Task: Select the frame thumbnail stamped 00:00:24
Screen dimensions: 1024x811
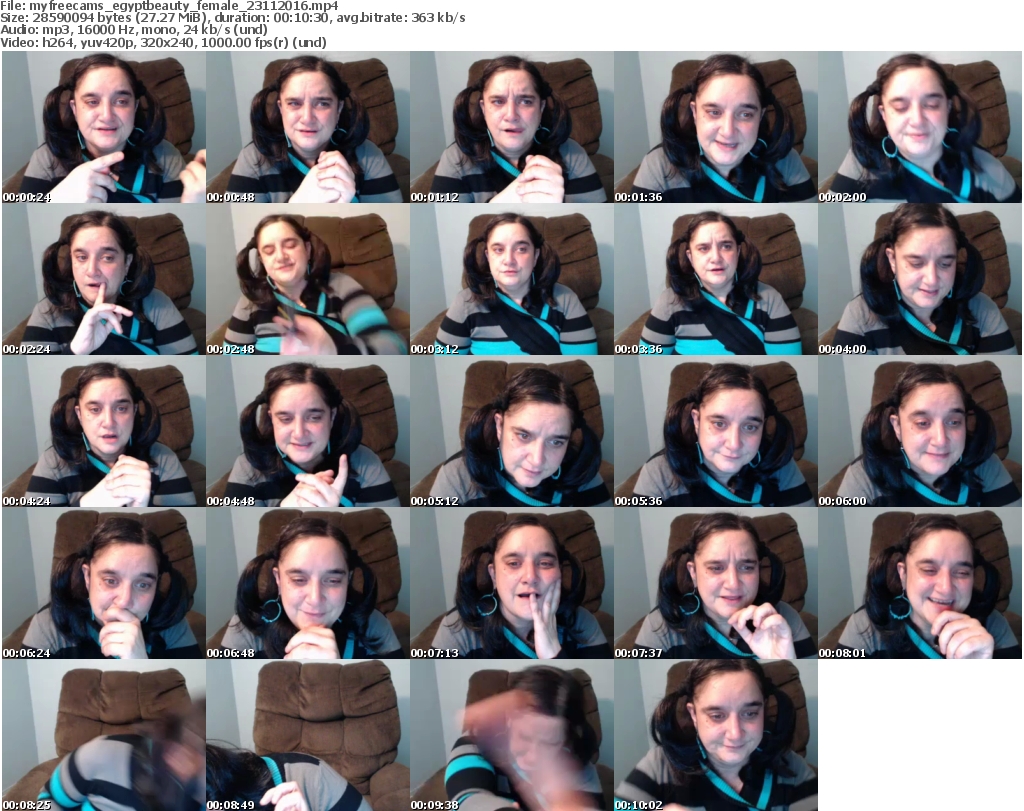Action: tap(104, 127)
